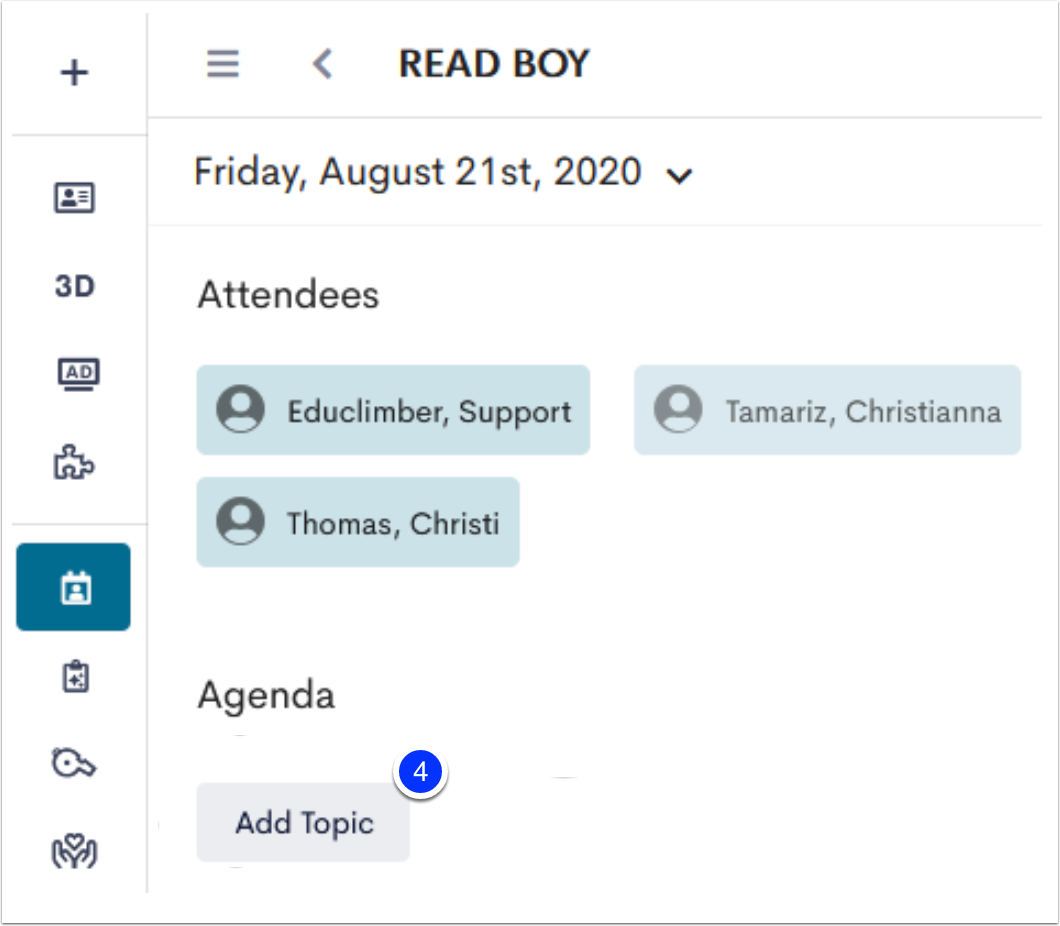Image resolution: width=1060 pixels, height=926 pixels.
Task: Open the clipboard sparkle icon
Action: (x=76, y=676)
